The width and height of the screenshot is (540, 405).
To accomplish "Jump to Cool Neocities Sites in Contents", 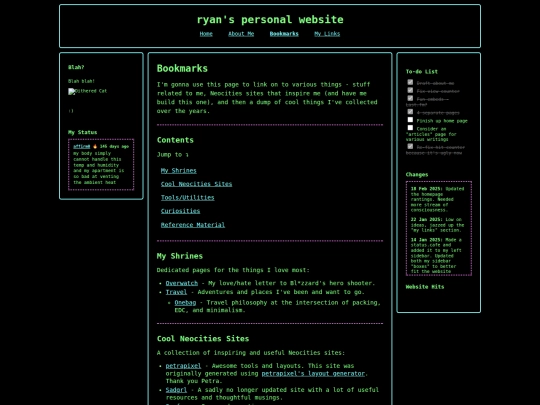I will pyautogui.click(x=196, y=184).
